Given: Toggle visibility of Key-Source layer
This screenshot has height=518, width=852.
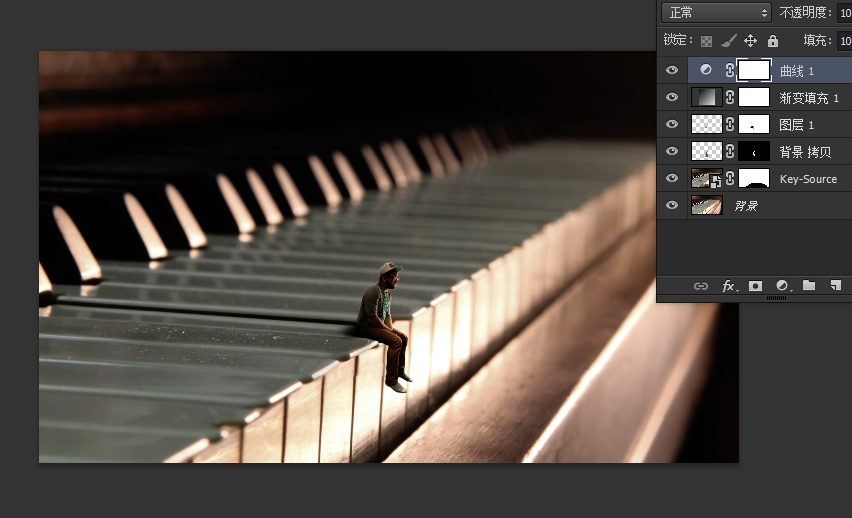Looking at the screenshot, I should 672,178.
